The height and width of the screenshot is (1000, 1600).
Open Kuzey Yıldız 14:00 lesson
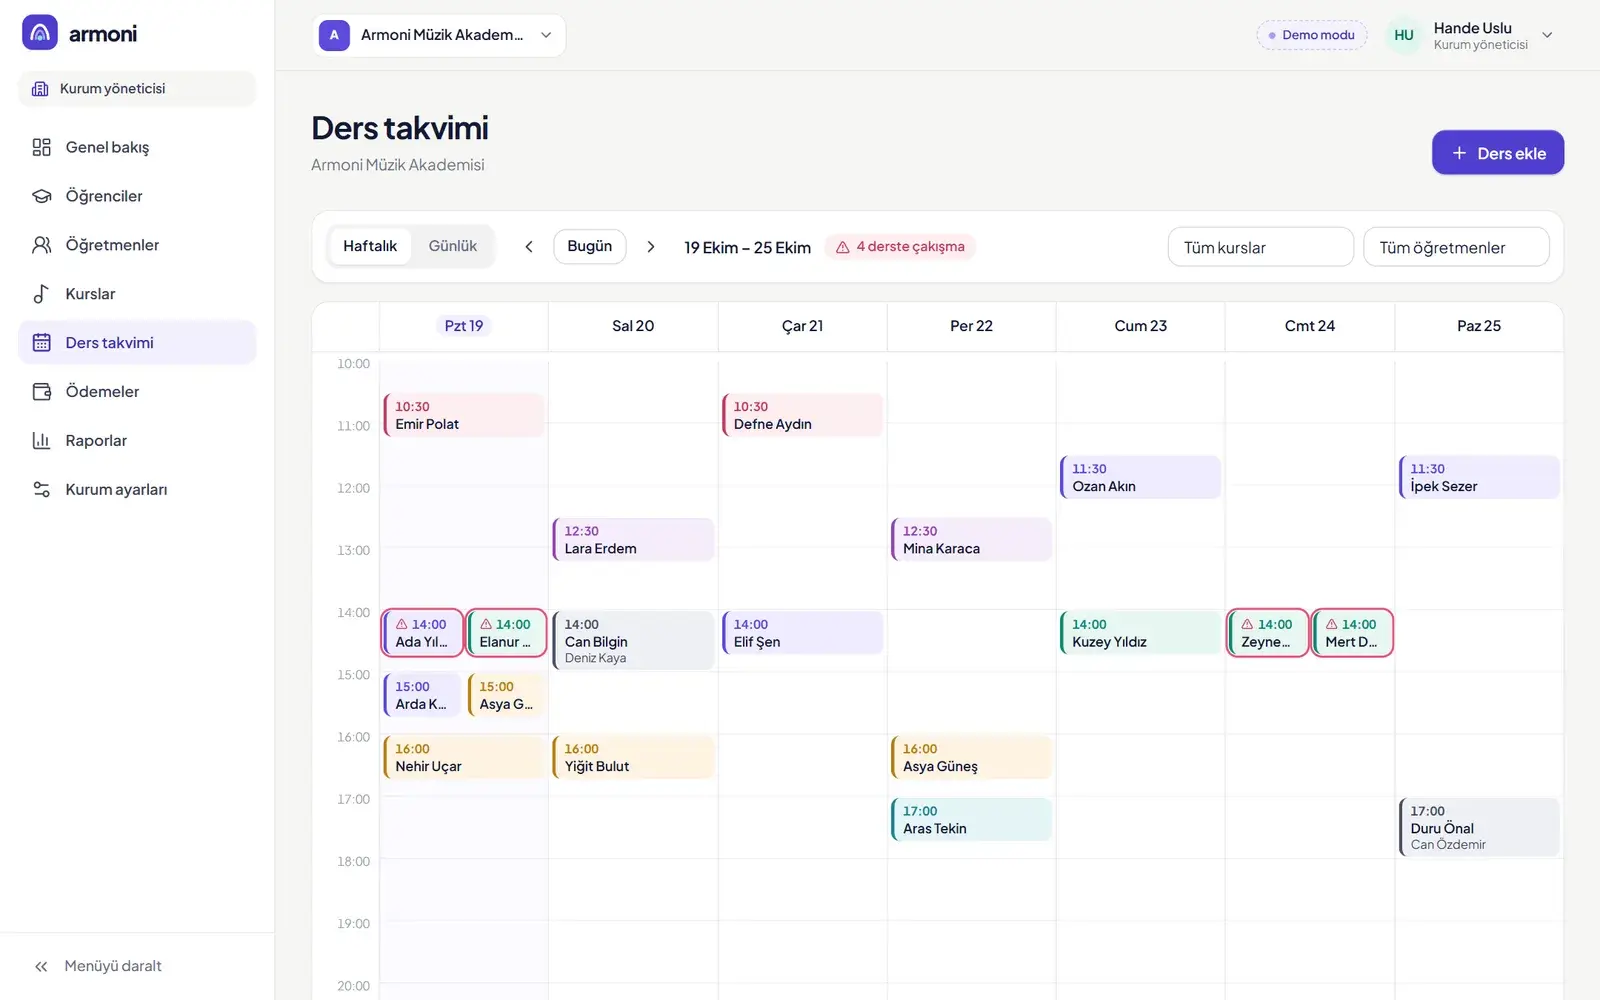(x=1141, y=633)
